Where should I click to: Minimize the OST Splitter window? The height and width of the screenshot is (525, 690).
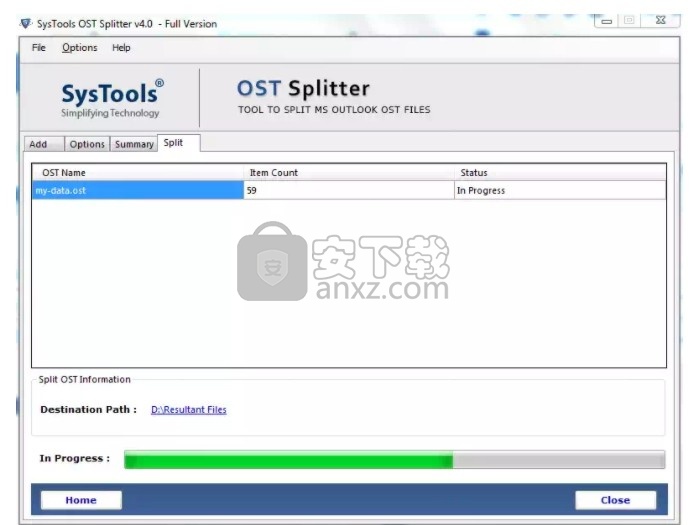(606, 21)
